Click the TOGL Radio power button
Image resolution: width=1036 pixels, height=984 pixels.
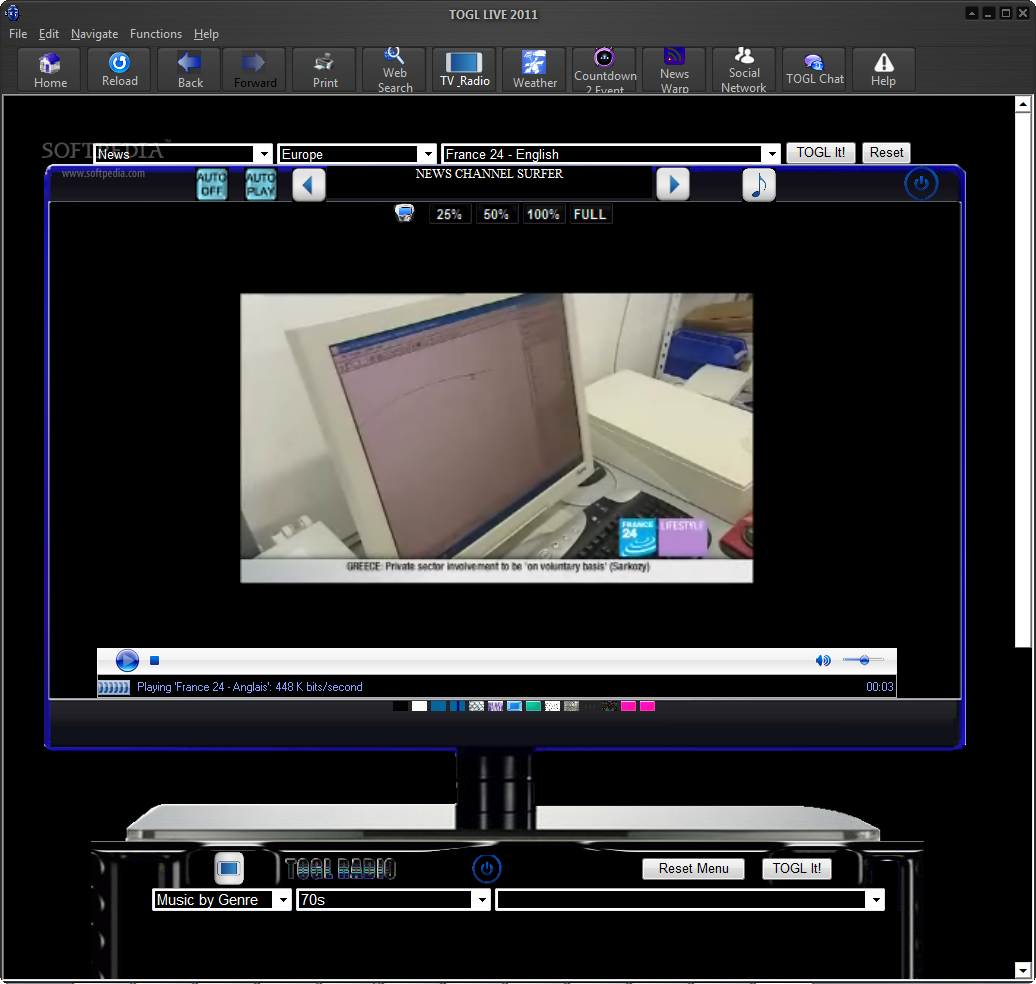point(486,868)
